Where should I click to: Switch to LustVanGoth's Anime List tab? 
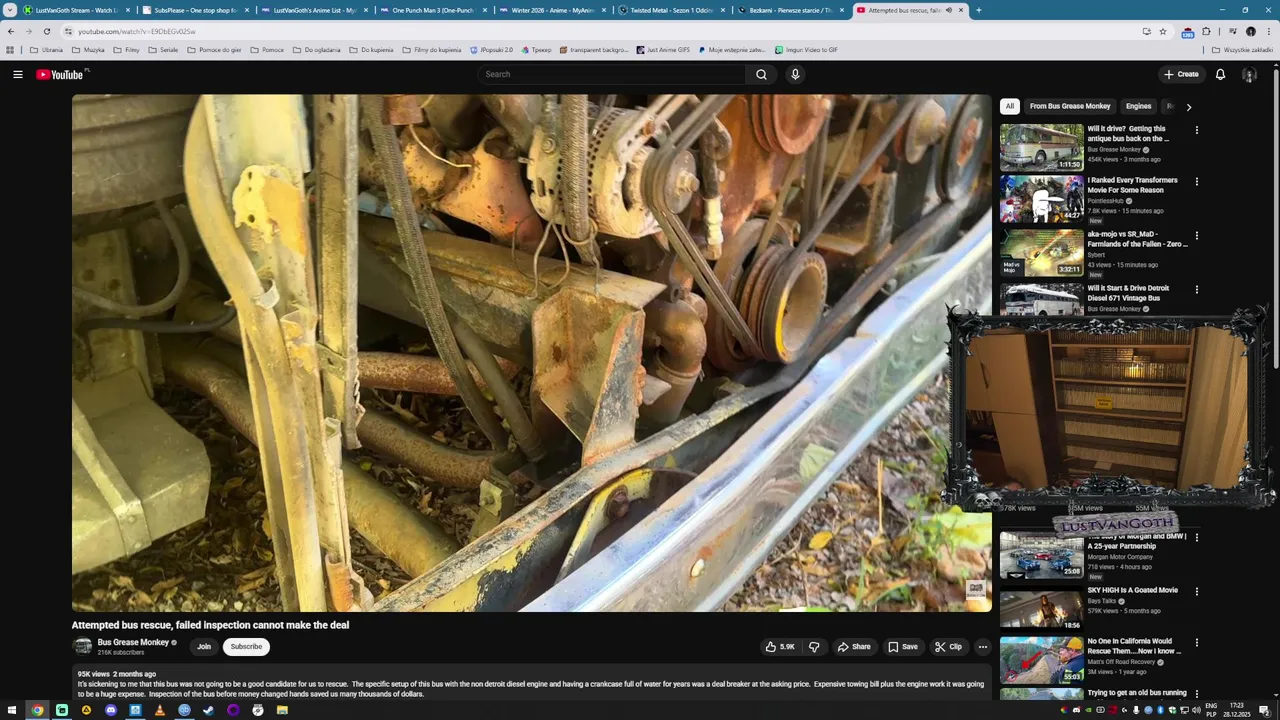(x=313, y=10)
